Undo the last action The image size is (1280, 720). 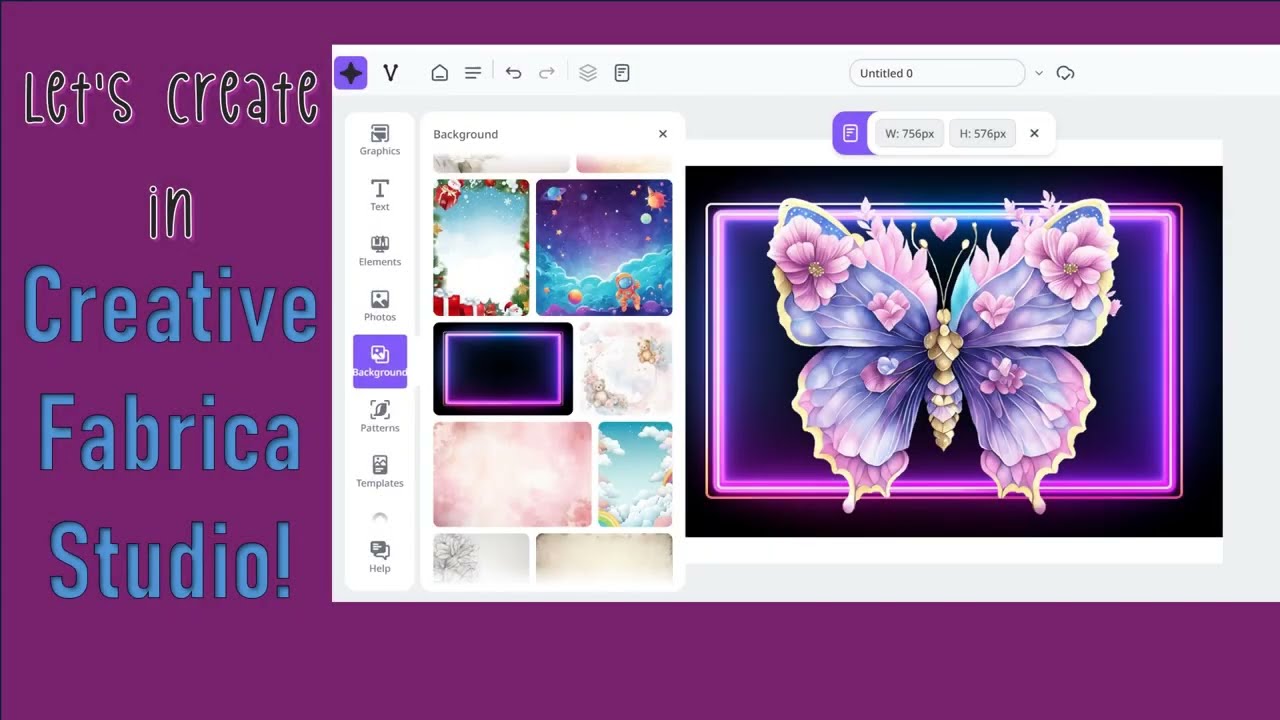(x=513, y=73)
